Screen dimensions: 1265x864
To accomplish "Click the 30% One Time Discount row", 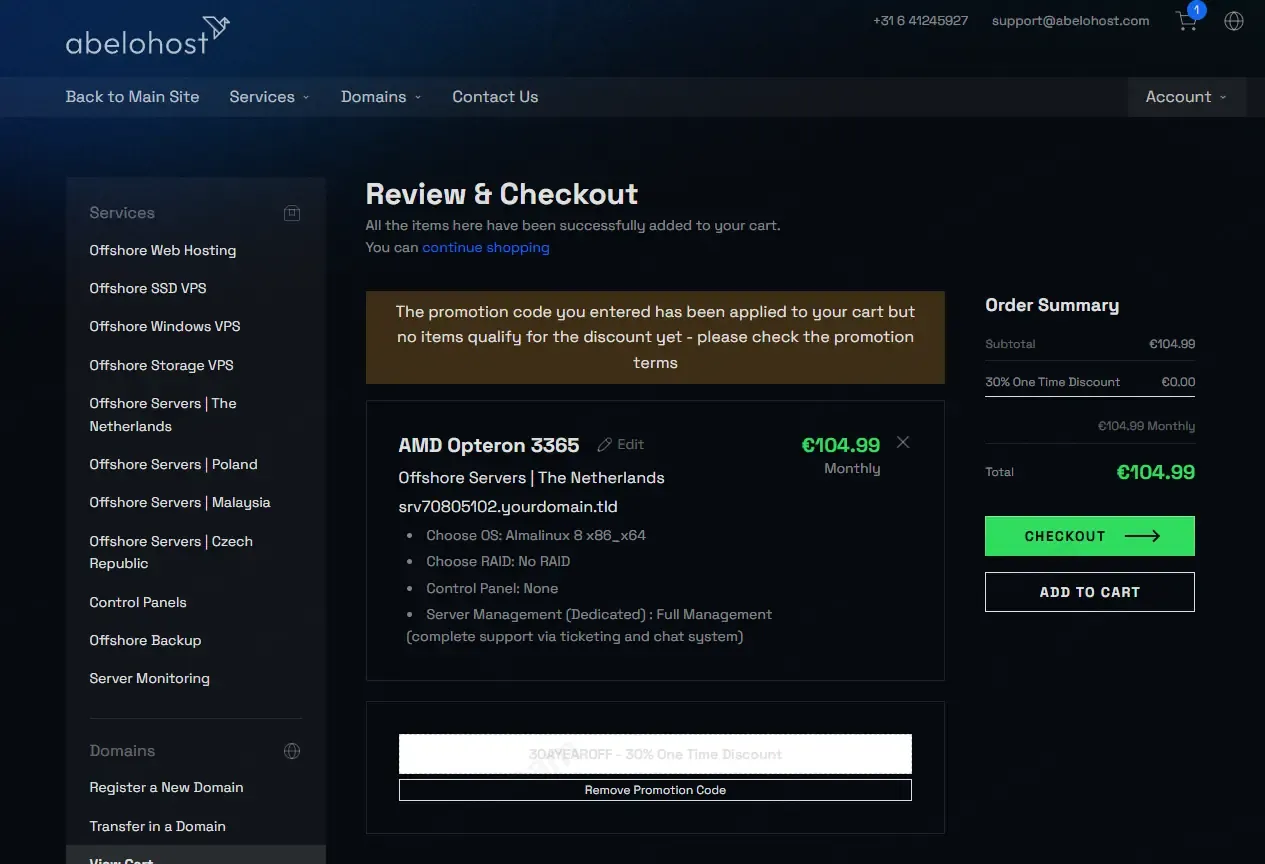I will [1090, 382].
